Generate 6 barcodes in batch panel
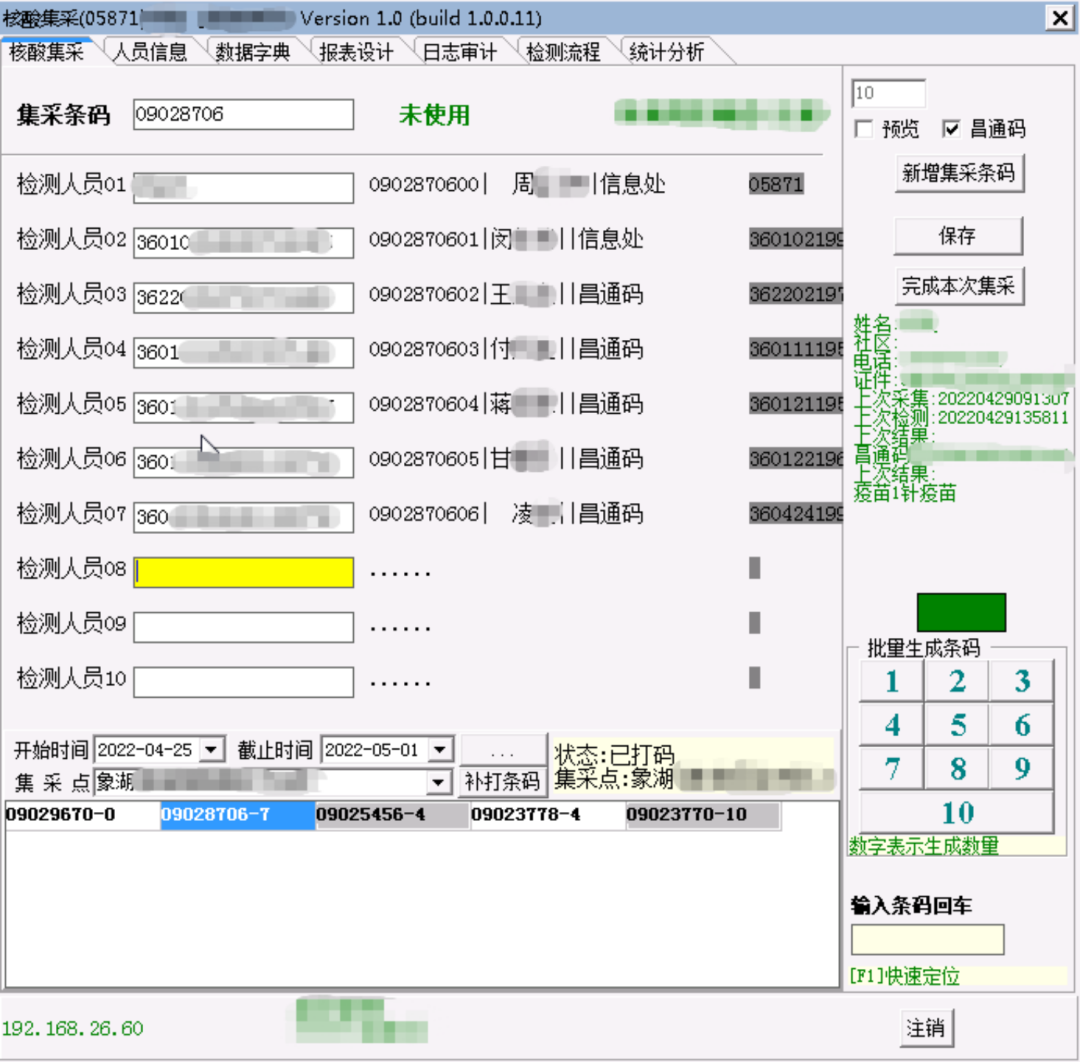Viewport: 1080px width, 1062px height. click(1021, 725)
